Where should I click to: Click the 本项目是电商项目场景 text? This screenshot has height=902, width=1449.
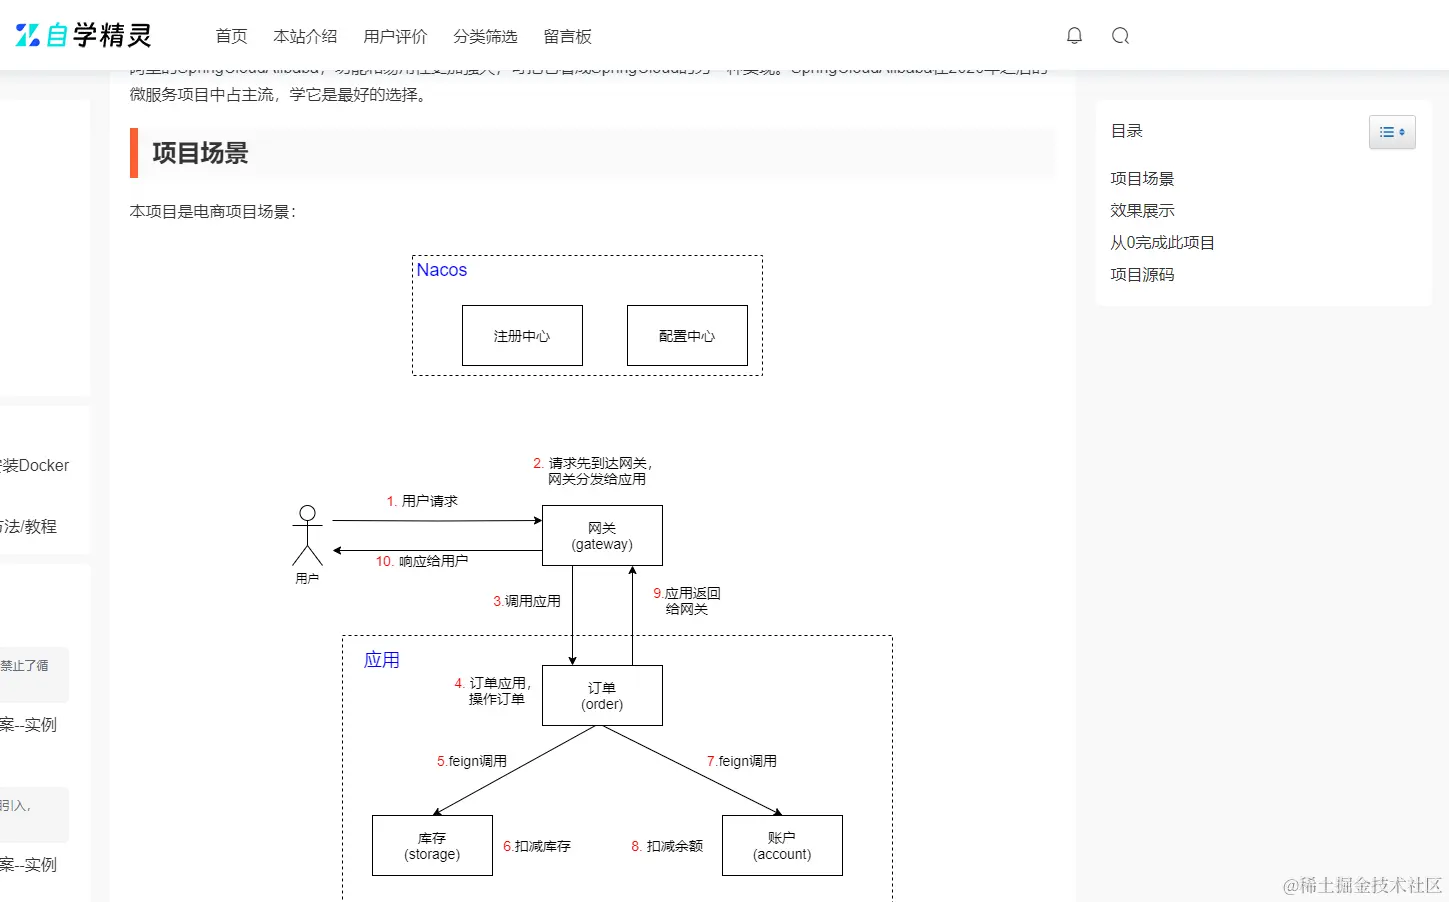pyautogui.click(x=212, y=212)
